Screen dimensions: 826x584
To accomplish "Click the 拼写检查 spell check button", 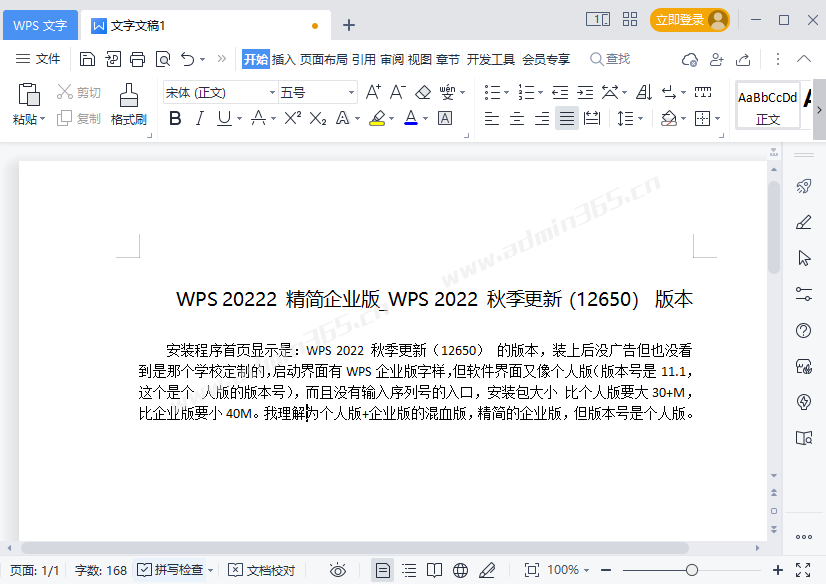I will (x=171, y=570).
